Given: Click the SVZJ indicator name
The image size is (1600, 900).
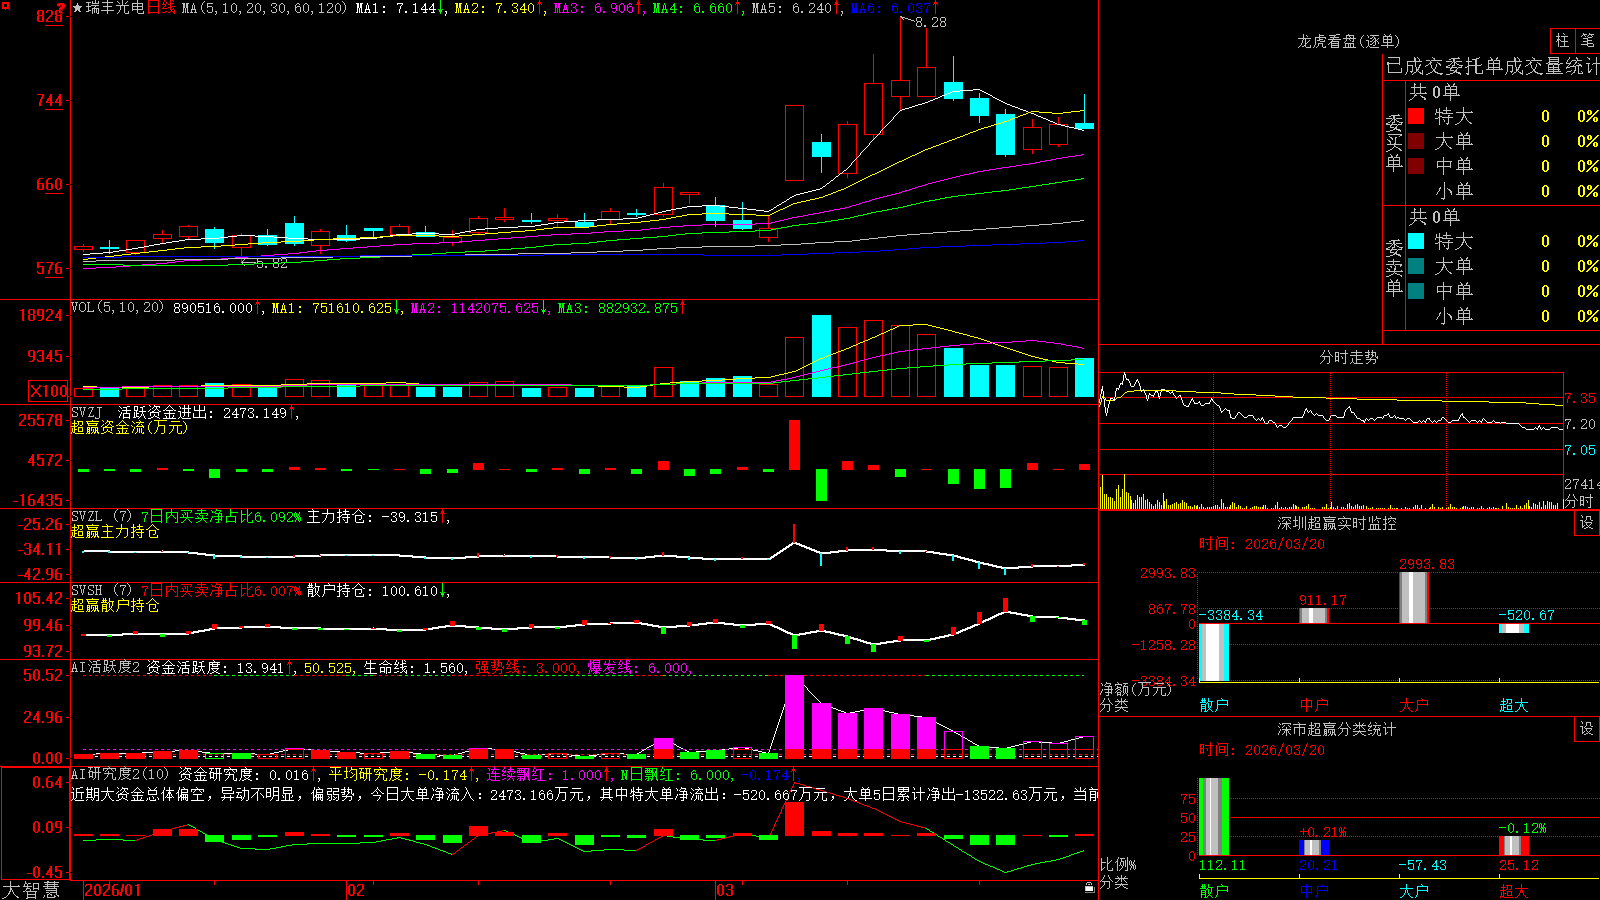Looking at the screenshot, I should click(87, 412).
